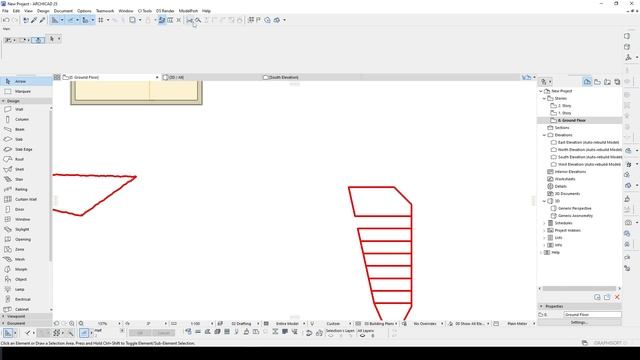640x360 pixels.
Task: Open North Elevation in Navigator
Action: pyautogui.click(x=588, y=150)
